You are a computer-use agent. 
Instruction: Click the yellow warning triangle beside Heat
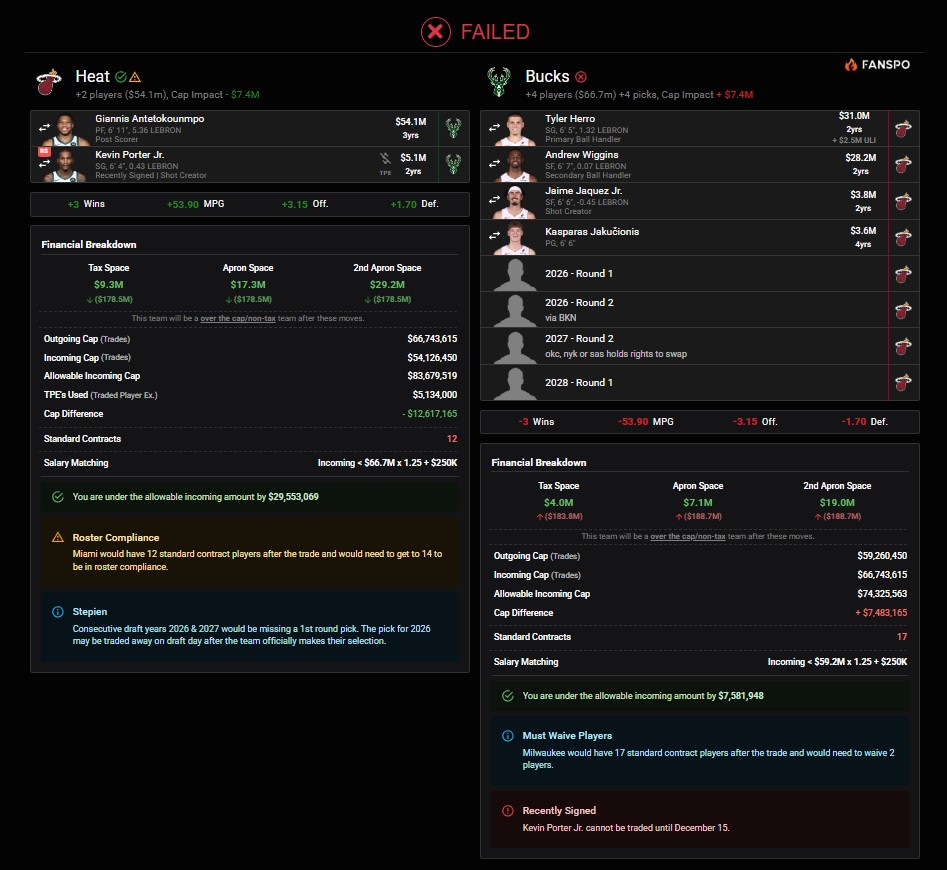135,77
